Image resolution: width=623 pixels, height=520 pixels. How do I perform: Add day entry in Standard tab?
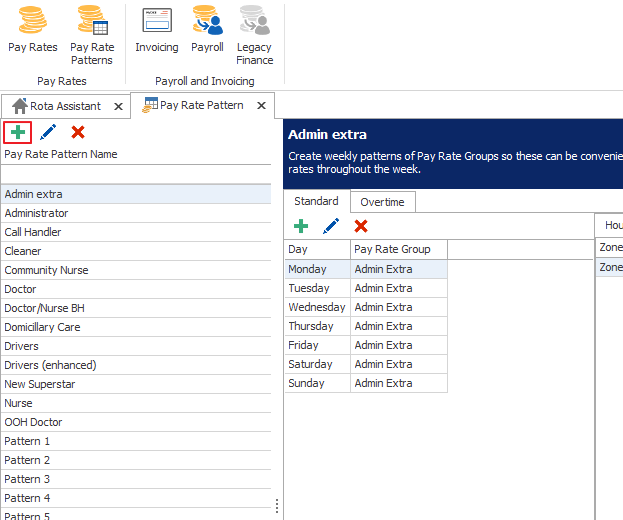(x=301, y=226)
